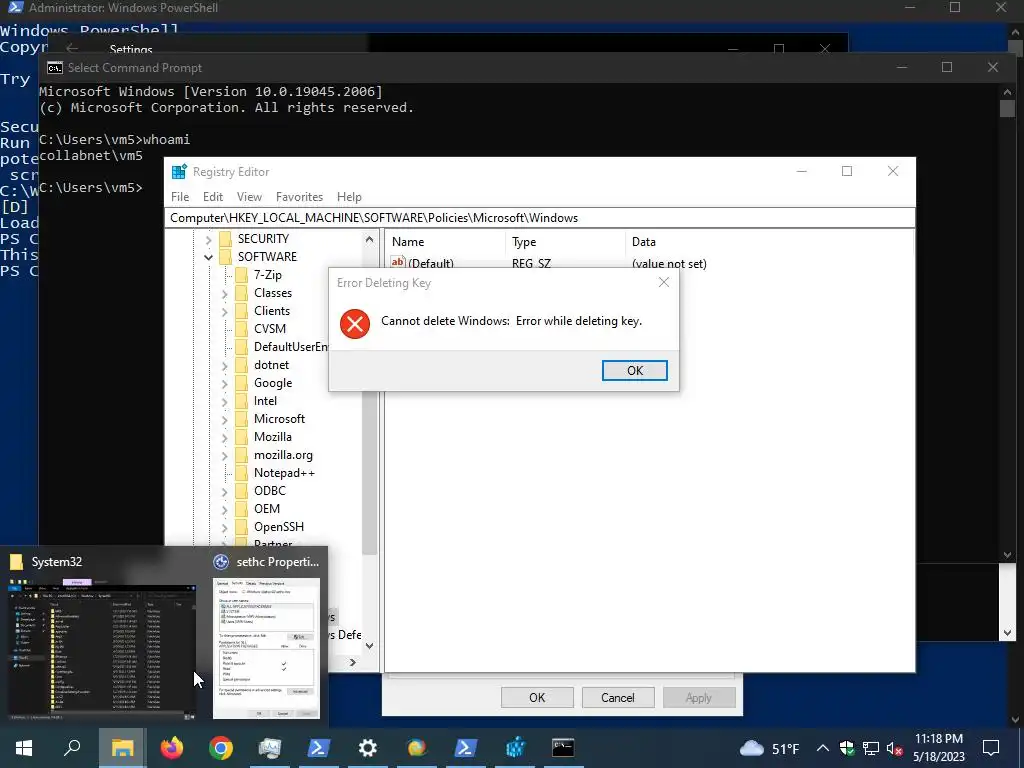The height and width of the screenshot is (768, 1024).
Task: Click the red error icon in the dialog
Action: click(355, 323)
